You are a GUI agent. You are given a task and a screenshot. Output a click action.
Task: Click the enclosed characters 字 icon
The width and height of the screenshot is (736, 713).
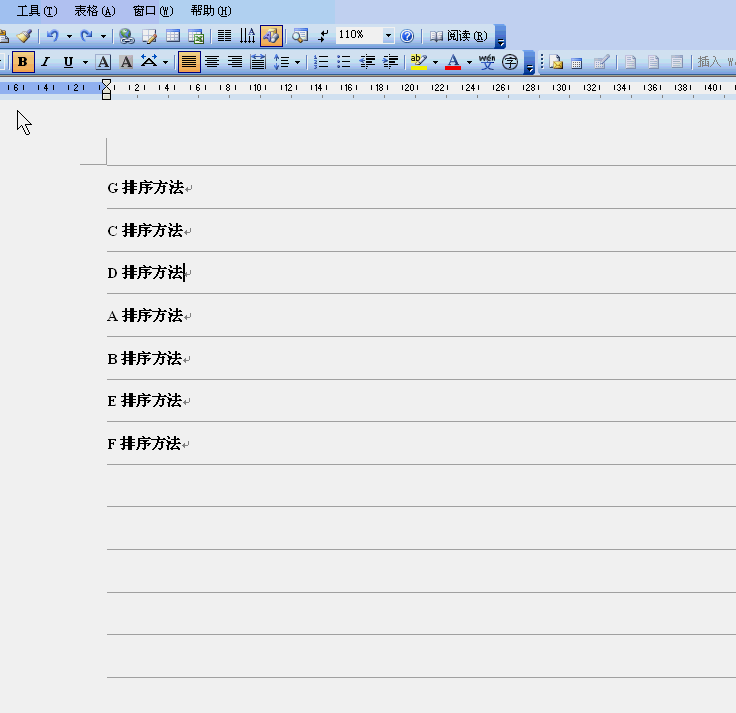[510, 62]
